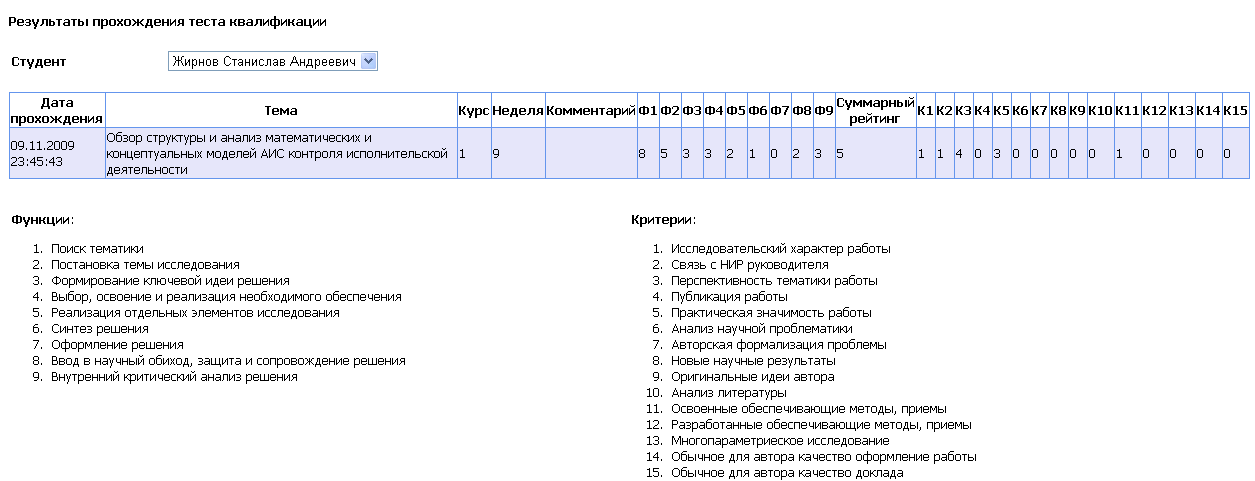Click the Ф2 column header

pos(670,110)
